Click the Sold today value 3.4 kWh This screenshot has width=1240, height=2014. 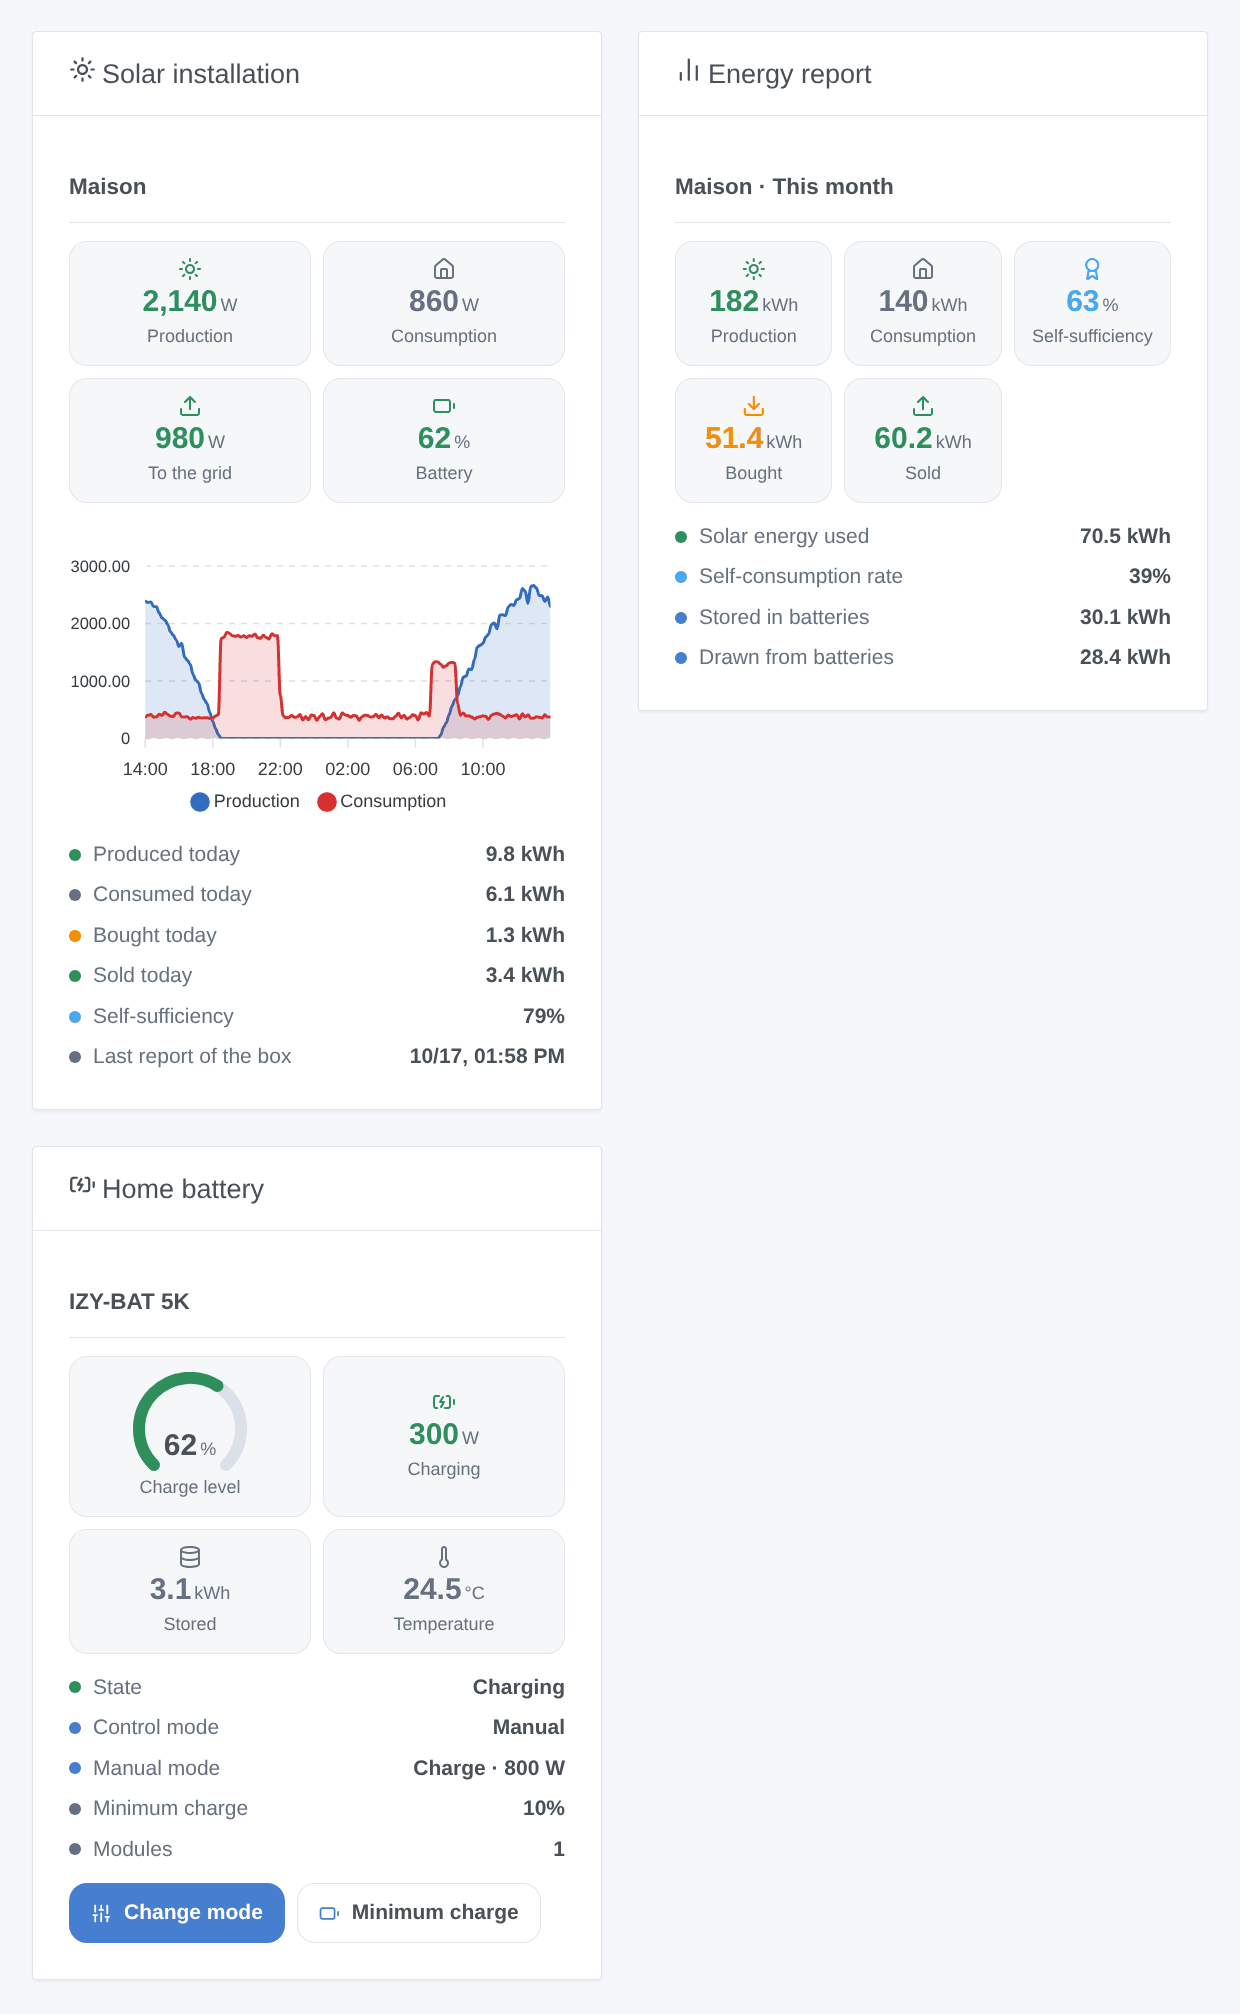click(525, 975)
